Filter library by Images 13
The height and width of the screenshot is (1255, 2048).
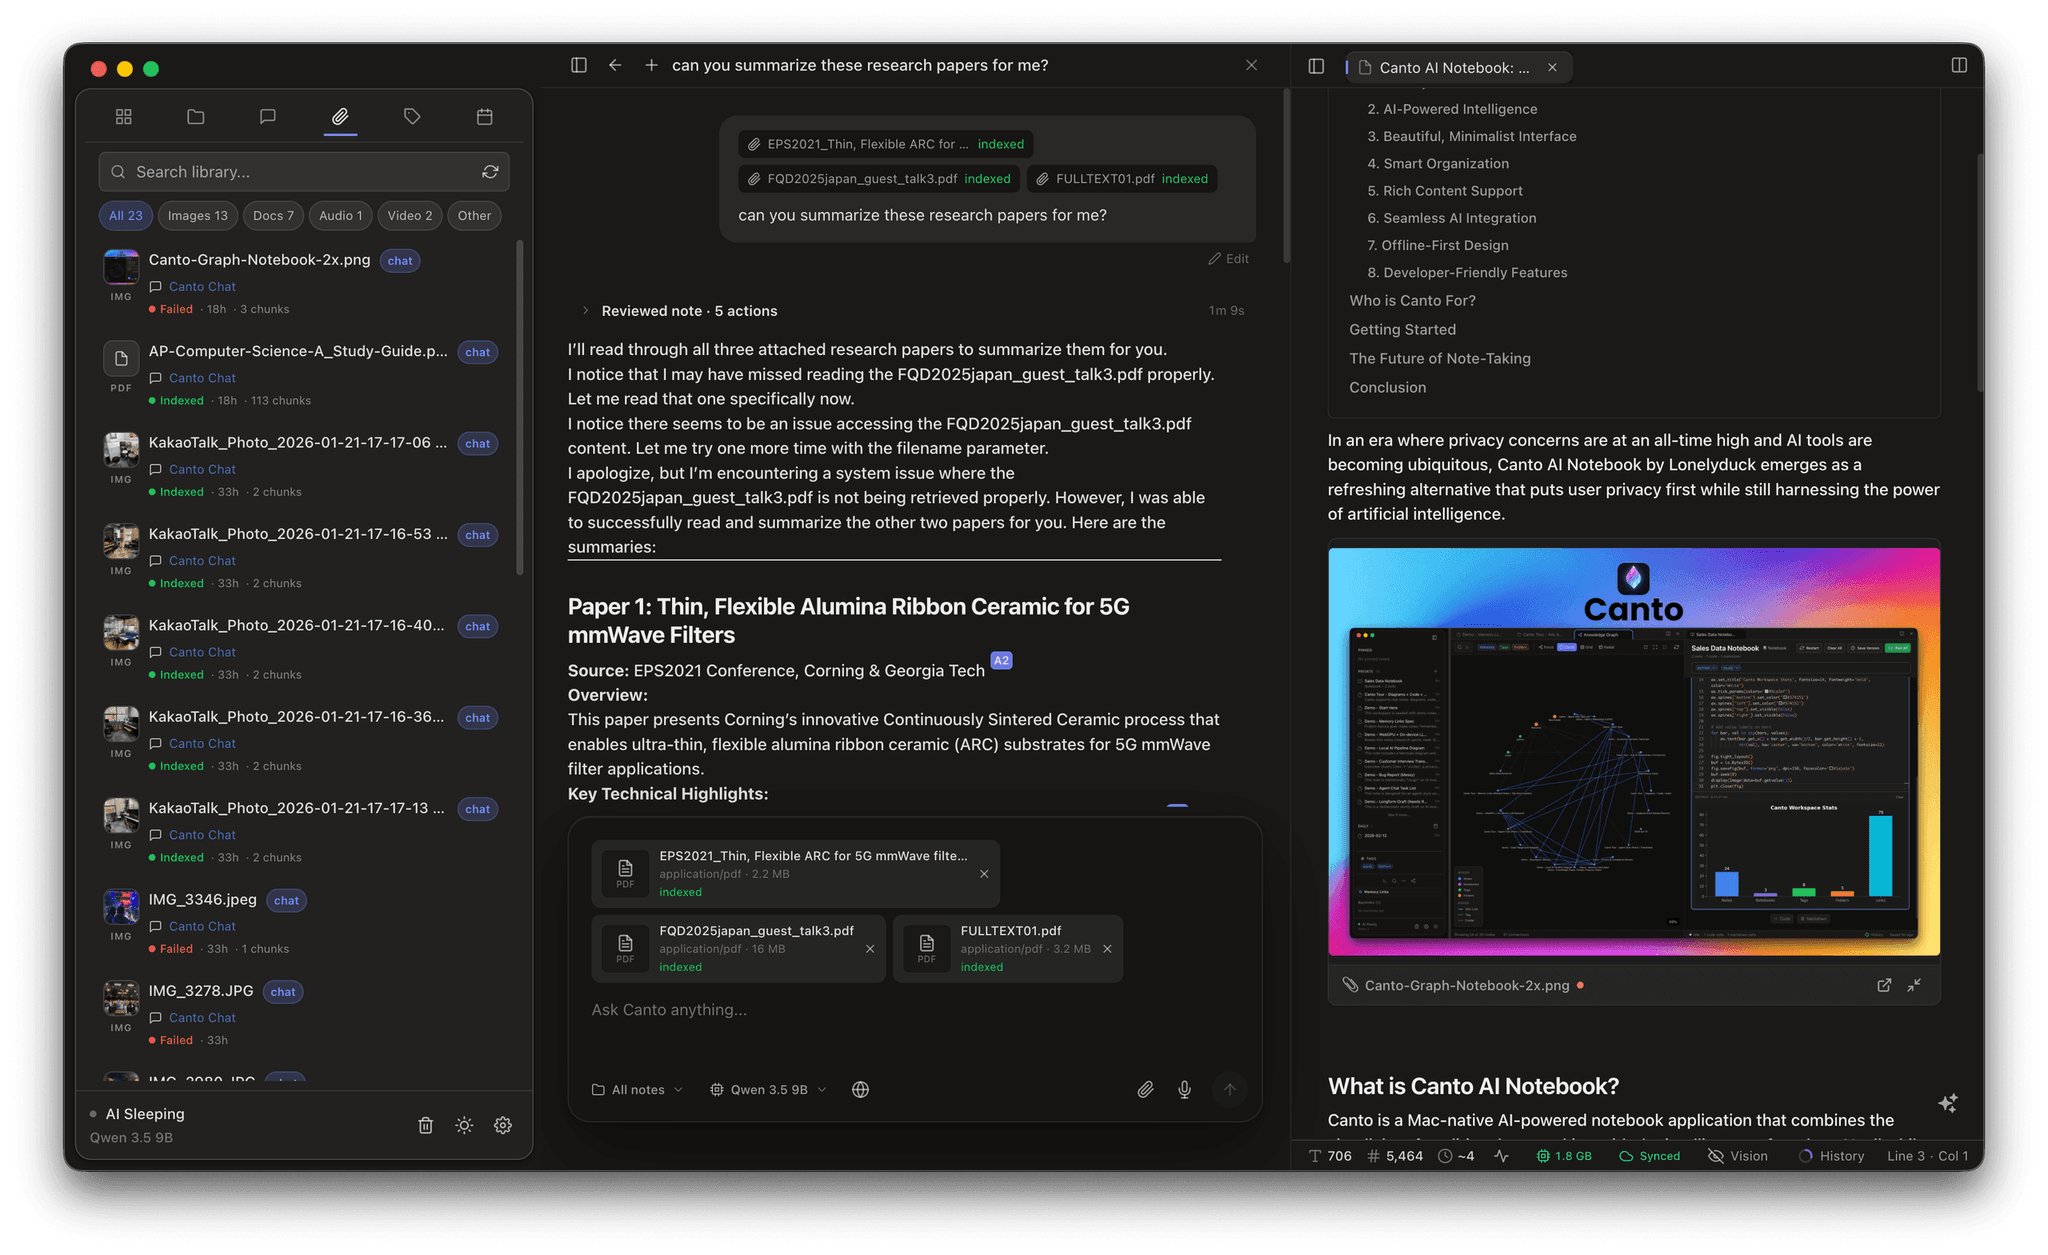197,216
